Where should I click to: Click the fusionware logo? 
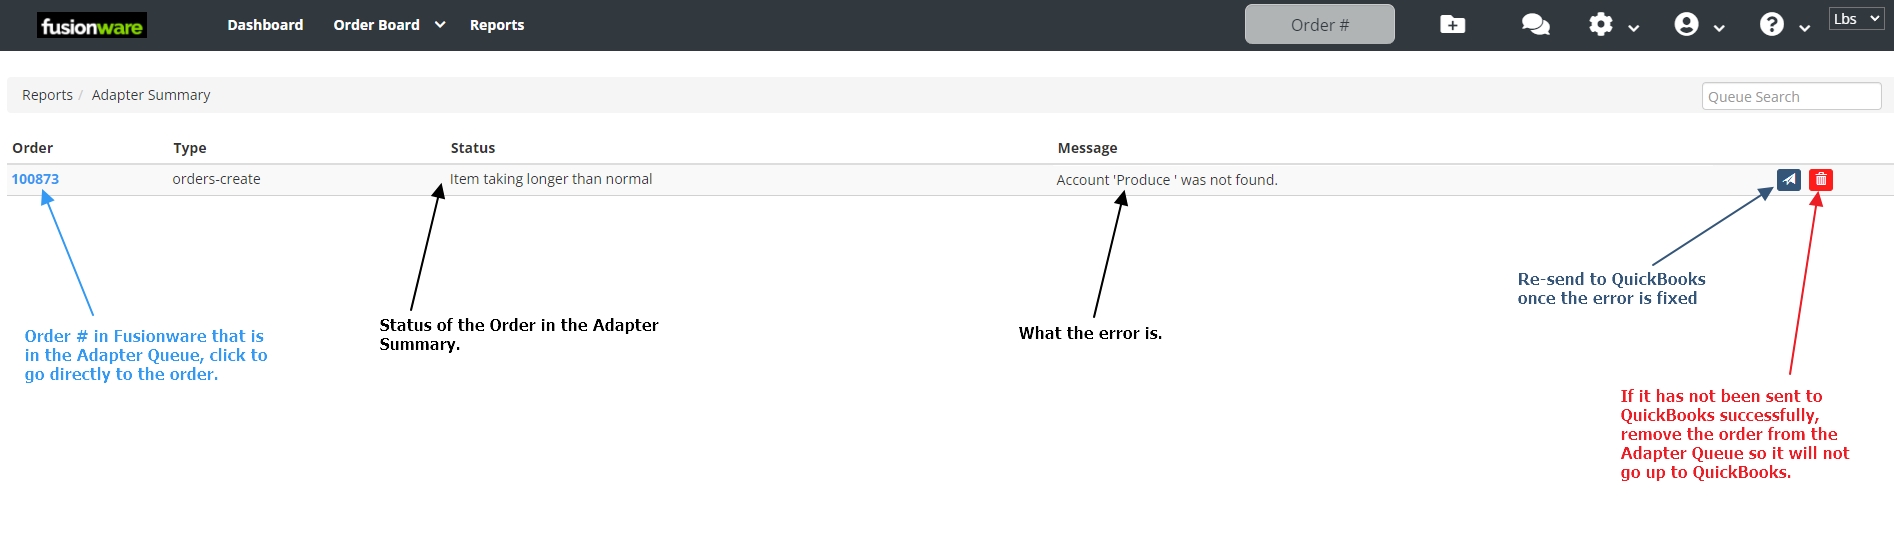[x=92, y=26]
